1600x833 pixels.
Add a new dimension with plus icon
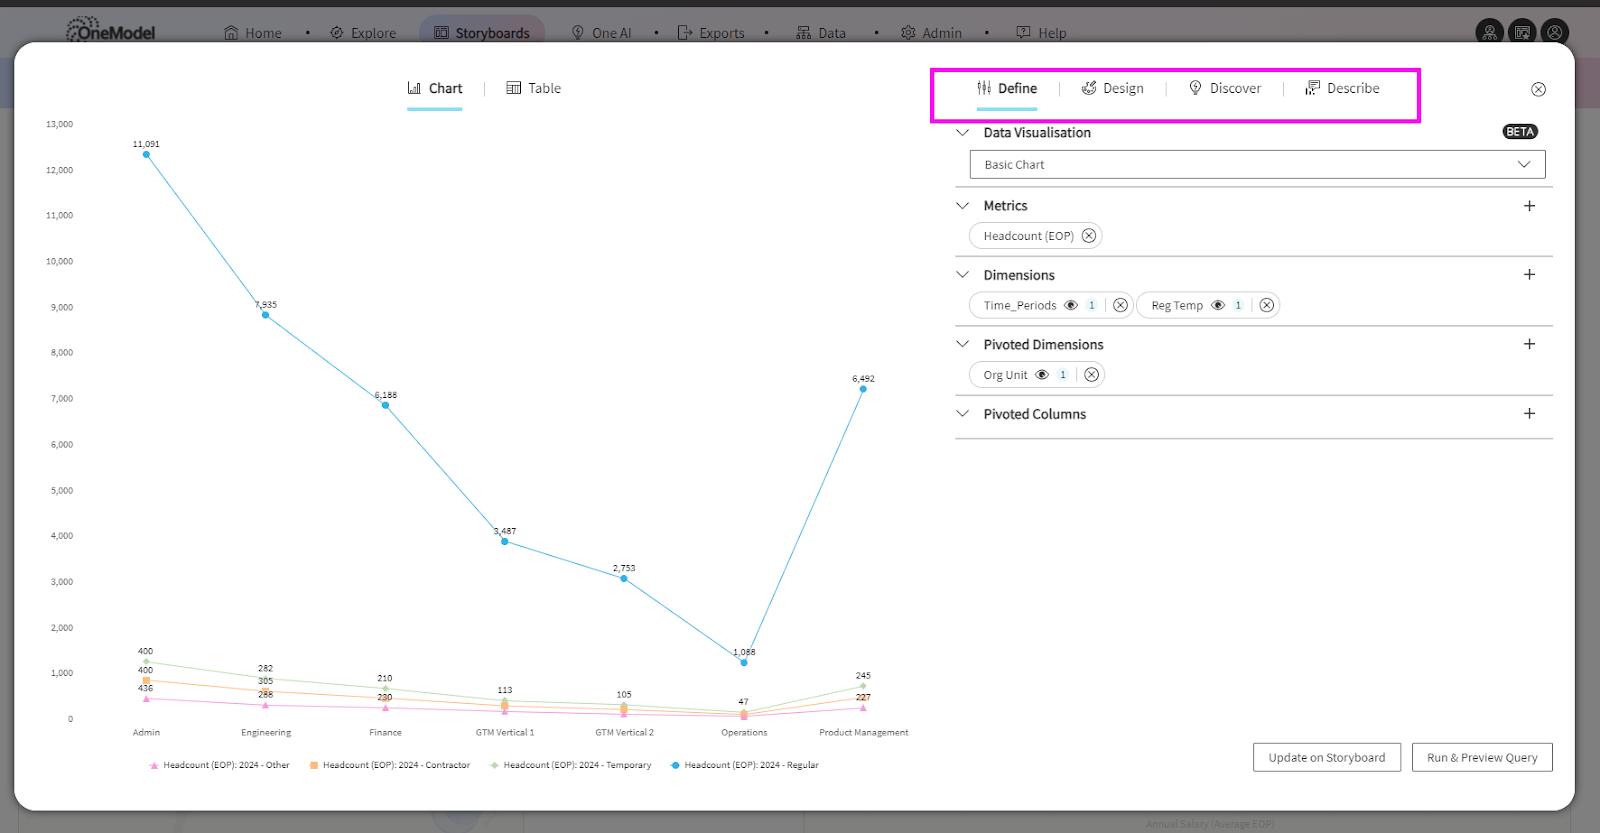[1529, 275]
